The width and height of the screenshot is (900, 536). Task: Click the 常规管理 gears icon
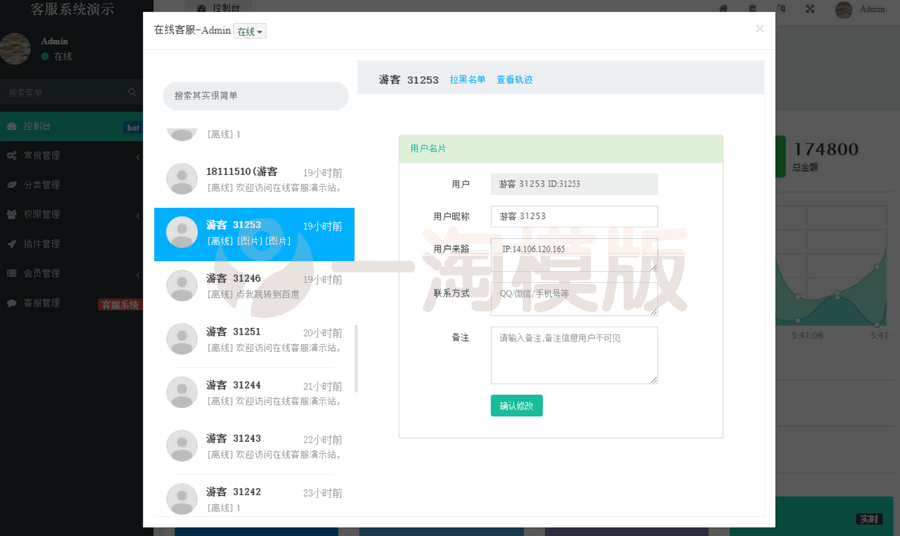point(11,156)
